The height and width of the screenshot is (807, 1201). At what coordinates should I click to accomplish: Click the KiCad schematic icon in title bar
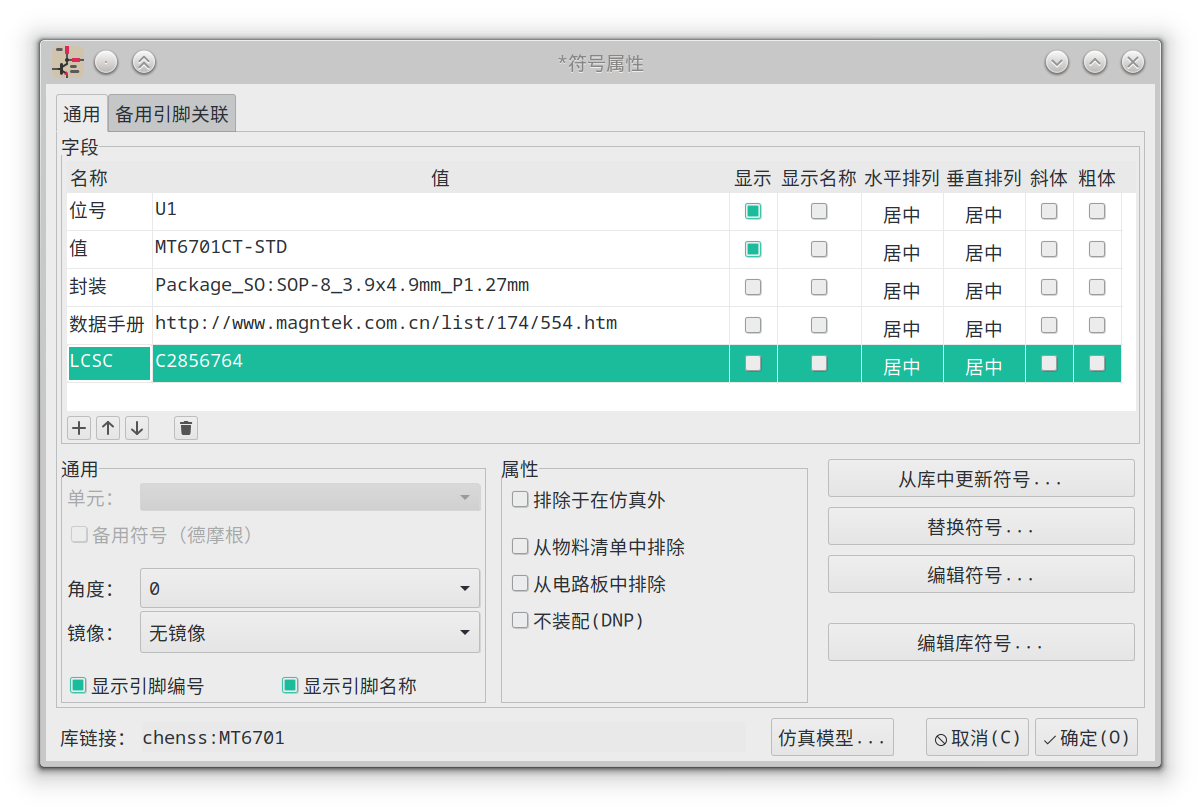click(x=66, y=61)
